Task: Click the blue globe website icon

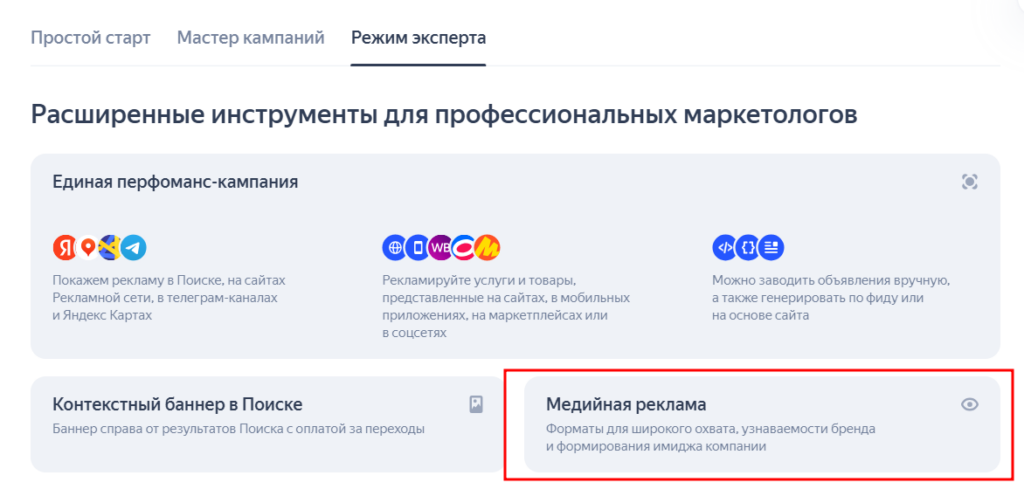Action: pyautogui.click(x=395, y=247)
